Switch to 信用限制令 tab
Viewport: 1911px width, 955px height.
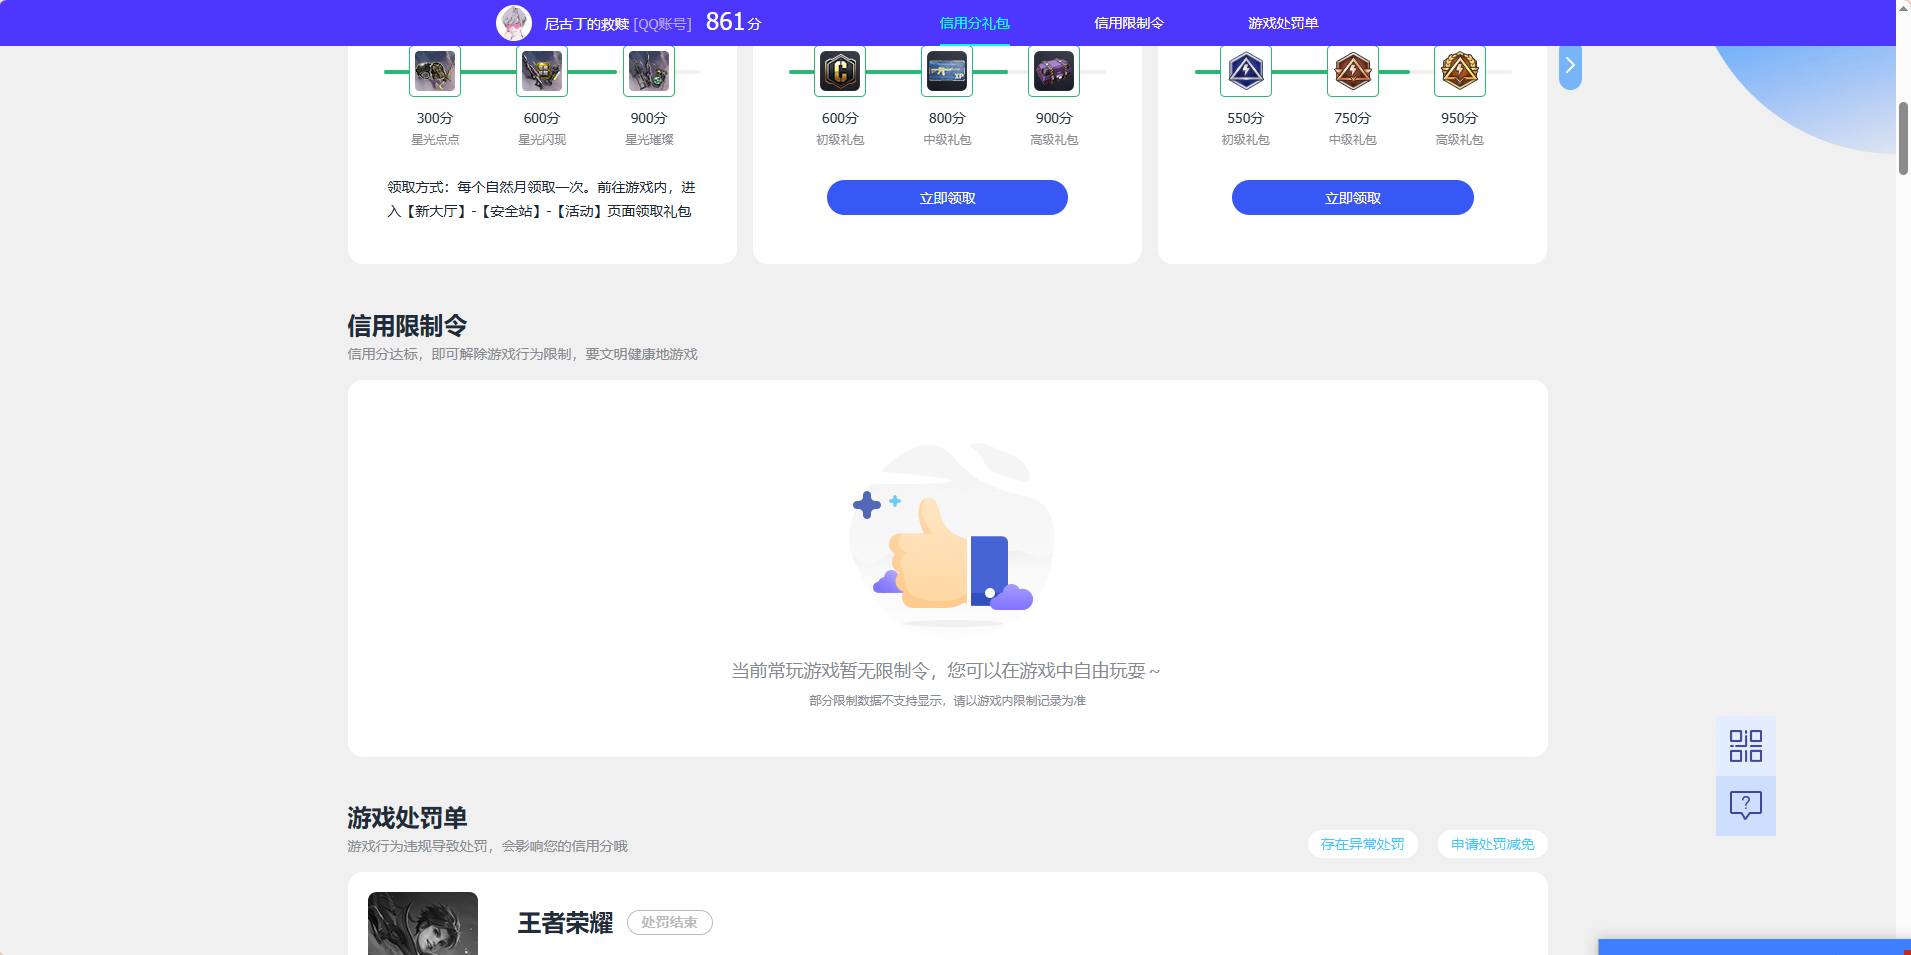pos(1129,23)
